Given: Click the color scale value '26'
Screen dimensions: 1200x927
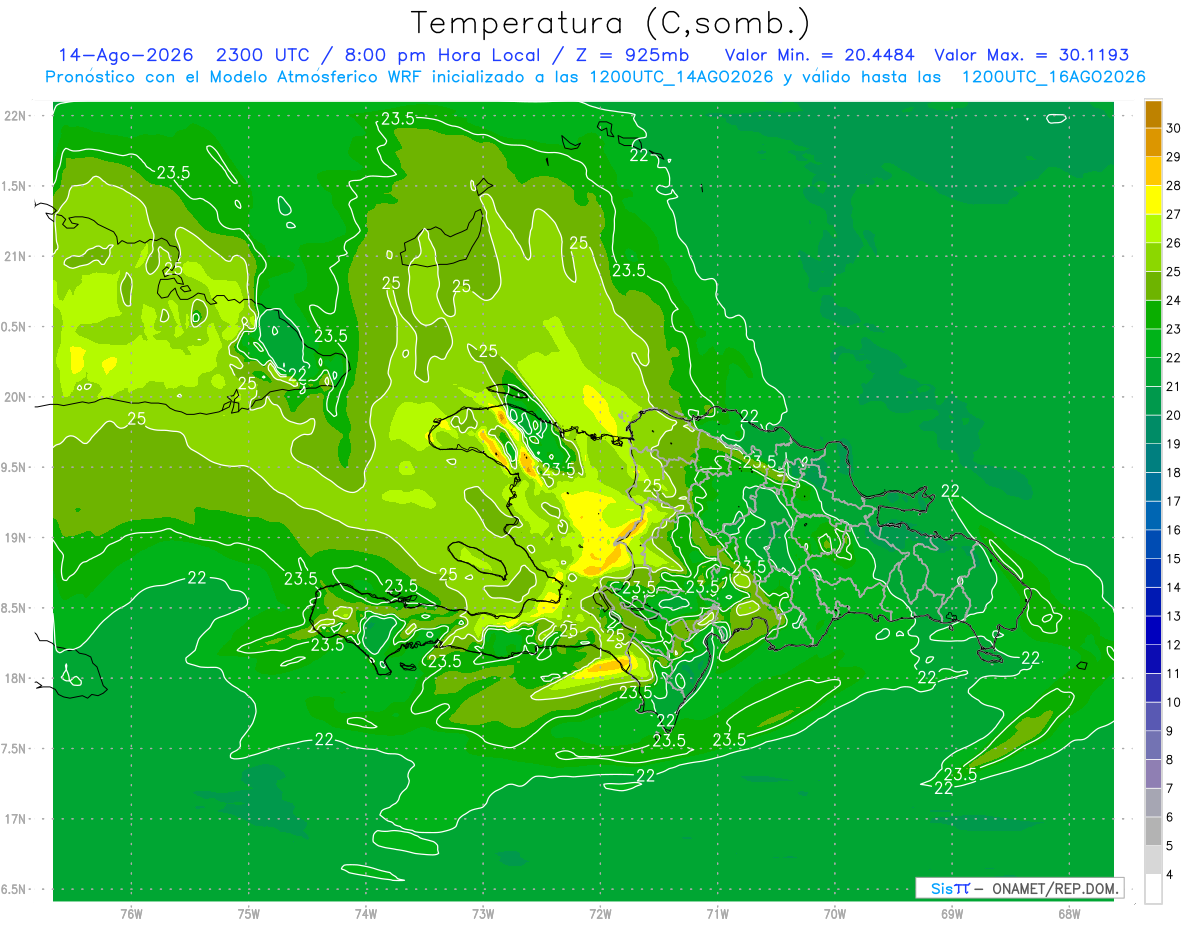Looking at the screenshot, I should tap(1174, 243).
